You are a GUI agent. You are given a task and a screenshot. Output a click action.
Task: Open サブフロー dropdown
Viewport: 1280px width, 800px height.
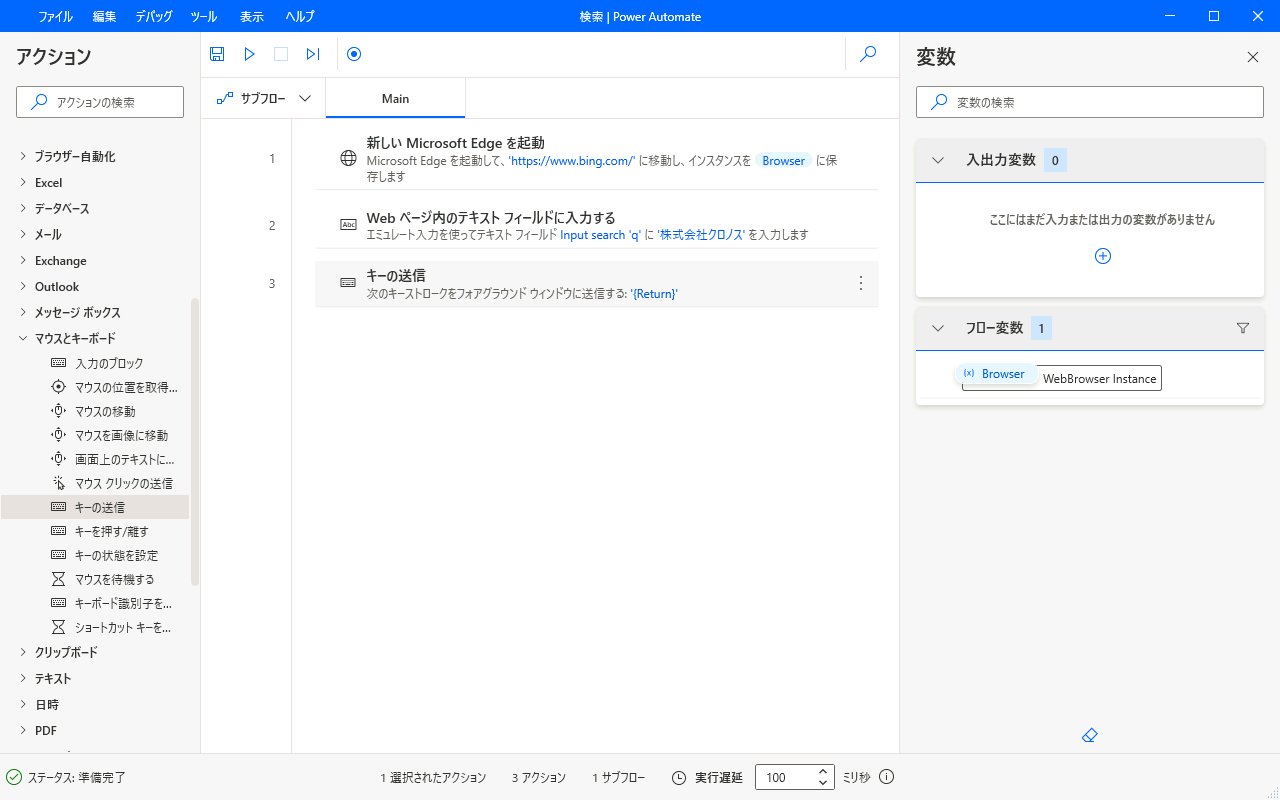point(264,98)
